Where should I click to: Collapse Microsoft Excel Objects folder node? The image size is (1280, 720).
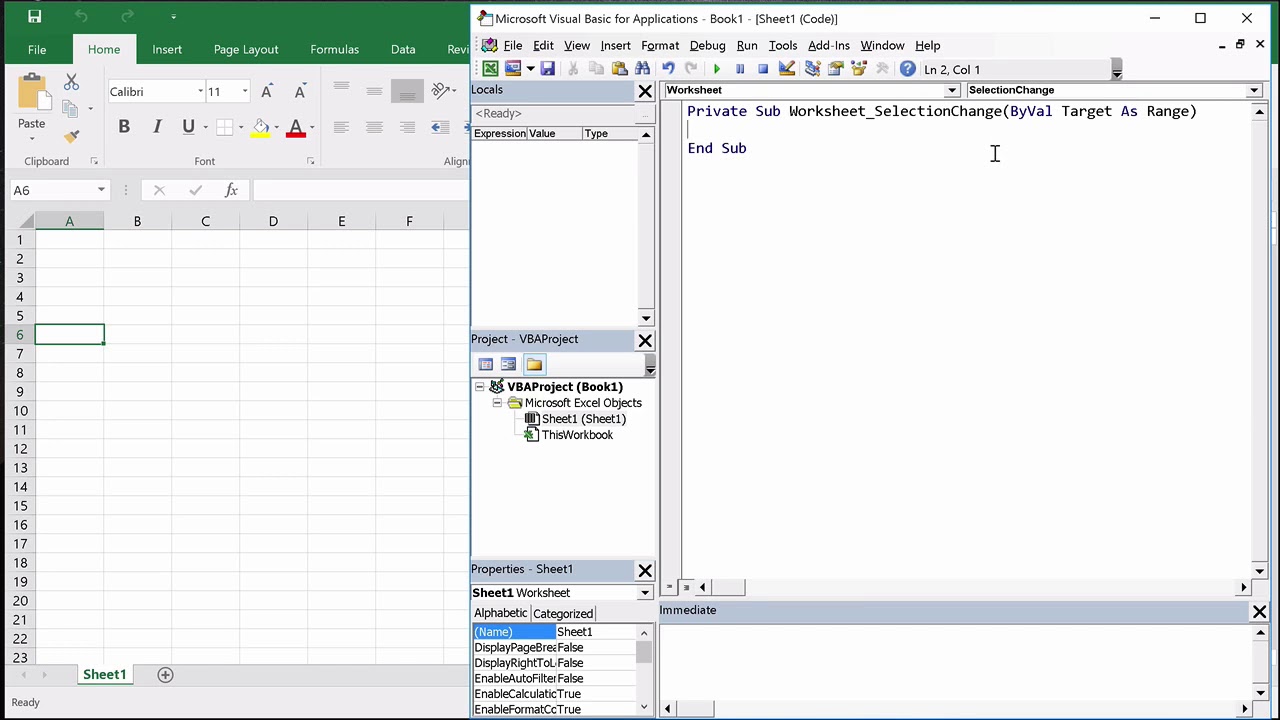tap(497, 403)
